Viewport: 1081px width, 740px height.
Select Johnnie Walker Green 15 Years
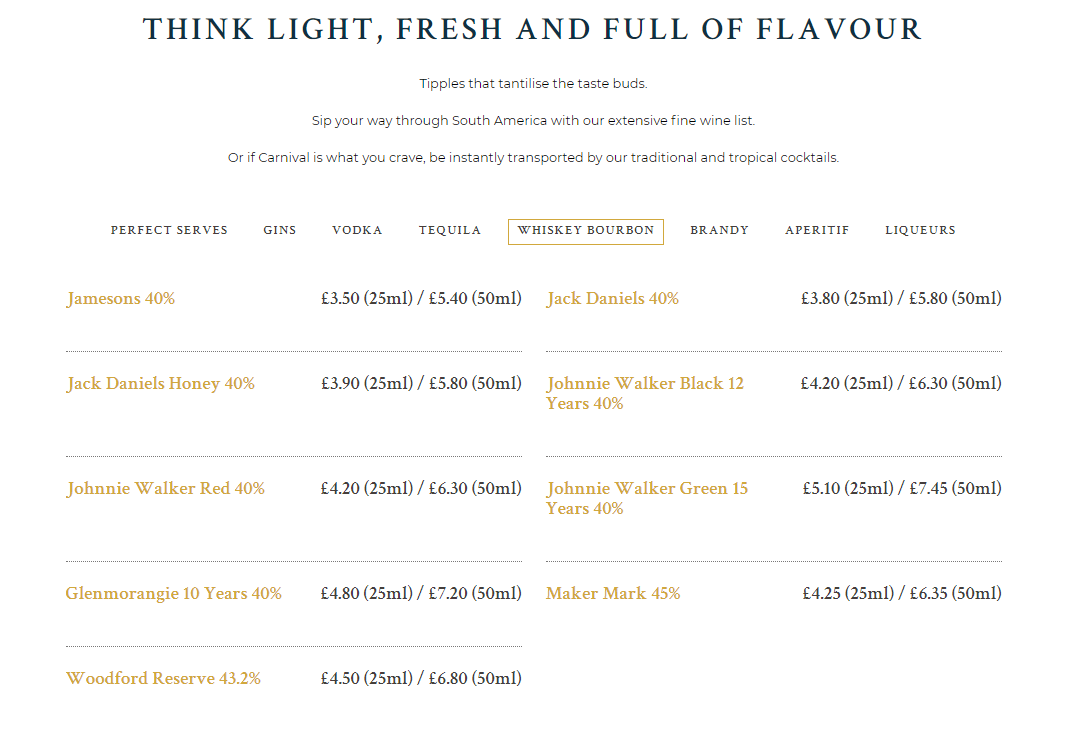coord(647,498)
